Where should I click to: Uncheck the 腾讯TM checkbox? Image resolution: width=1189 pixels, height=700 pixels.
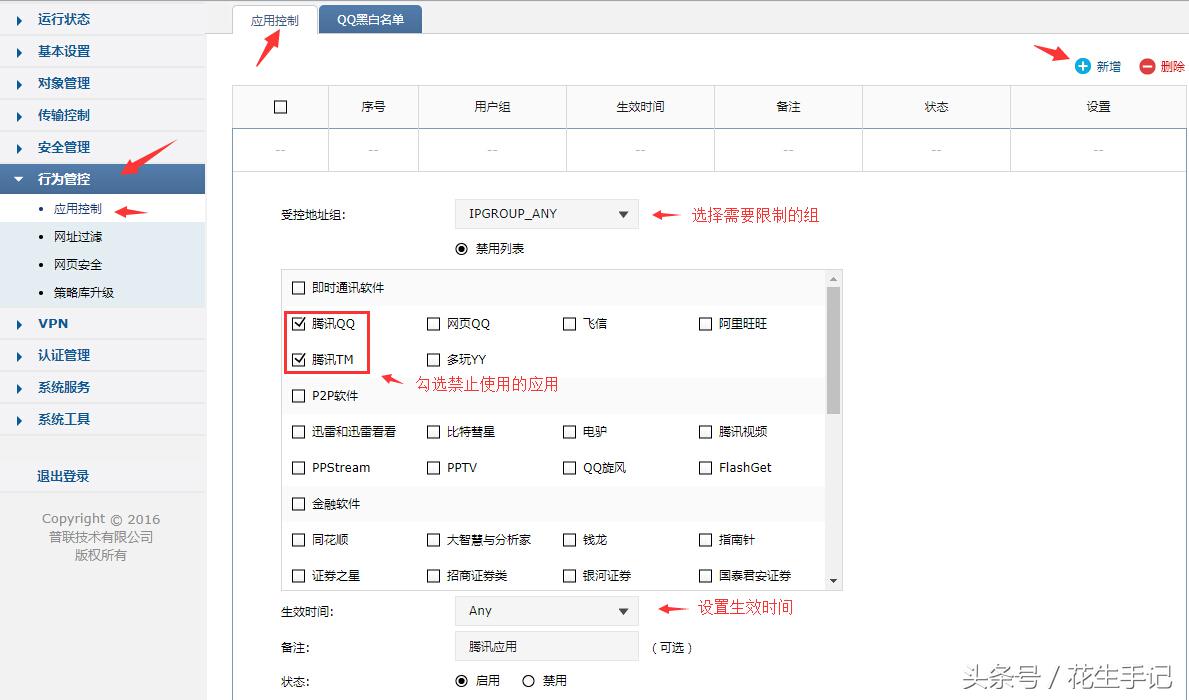[298, 359]
